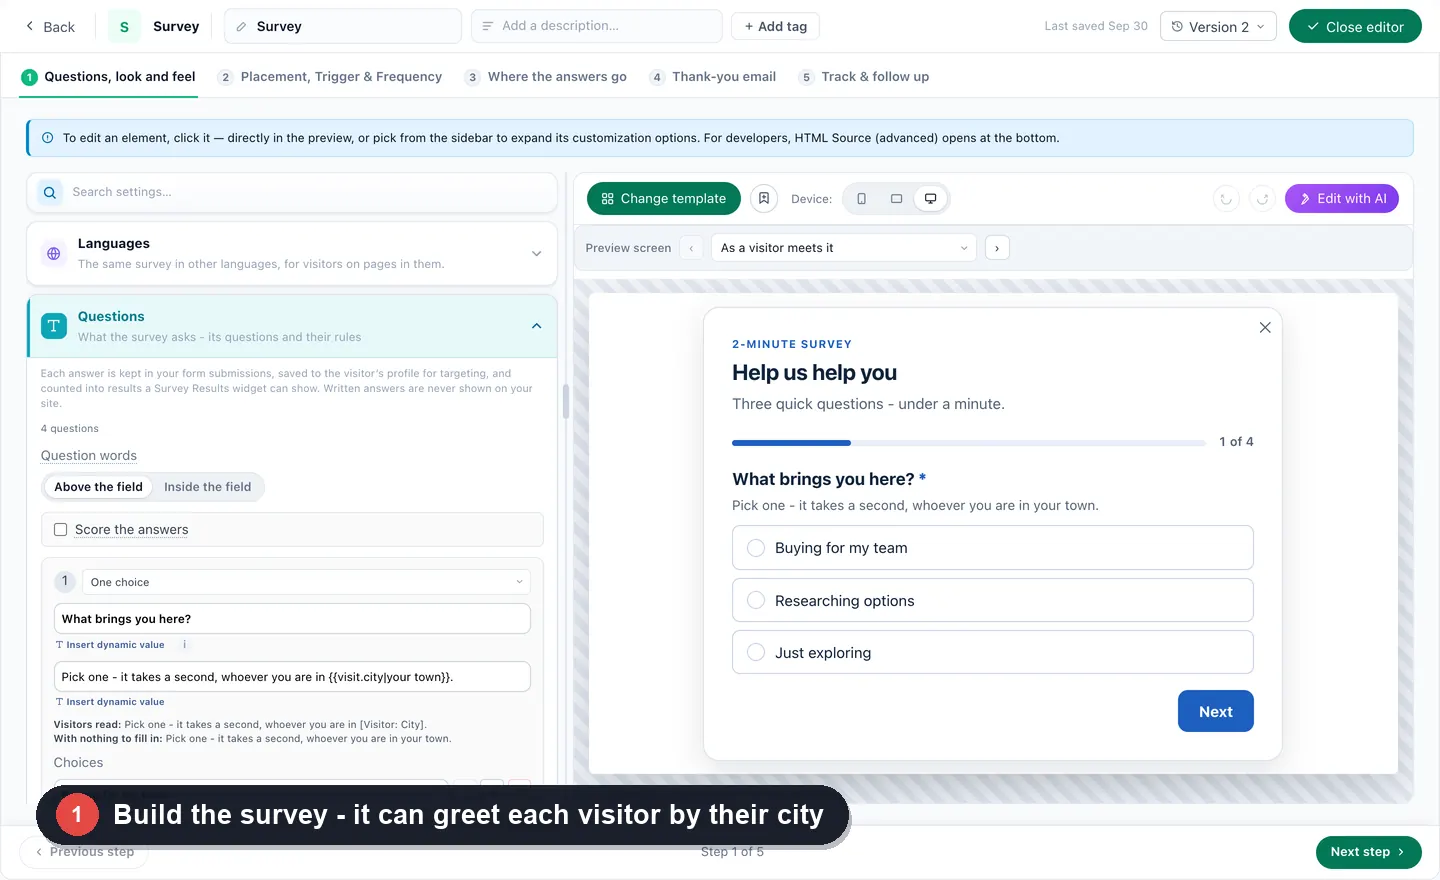Click Close editor button
The height and width of the screenshot is (880, 1440).
(x=1355, y=27)
